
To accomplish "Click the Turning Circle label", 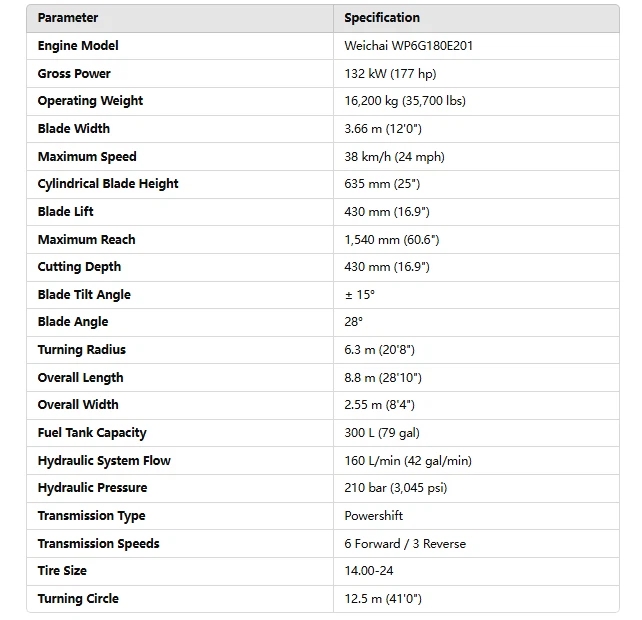I will coord(78,599).
